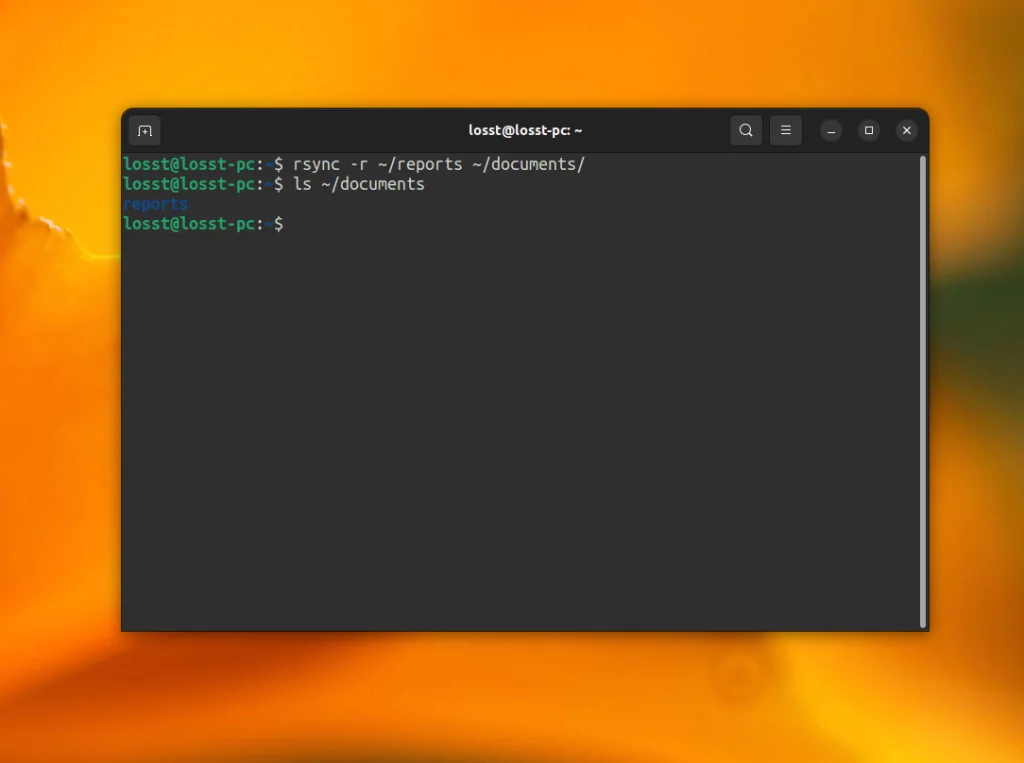Click the ls ~/documents command line
This screenshot has height=763, width=1024.
[x=274, y=184]
